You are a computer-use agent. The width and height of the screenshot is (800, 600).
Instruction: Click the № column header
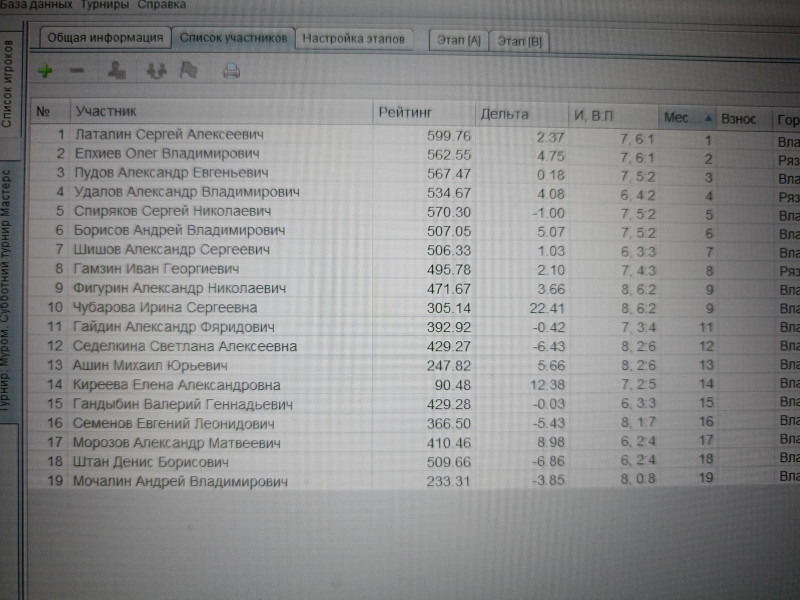[x=50, y=111]
